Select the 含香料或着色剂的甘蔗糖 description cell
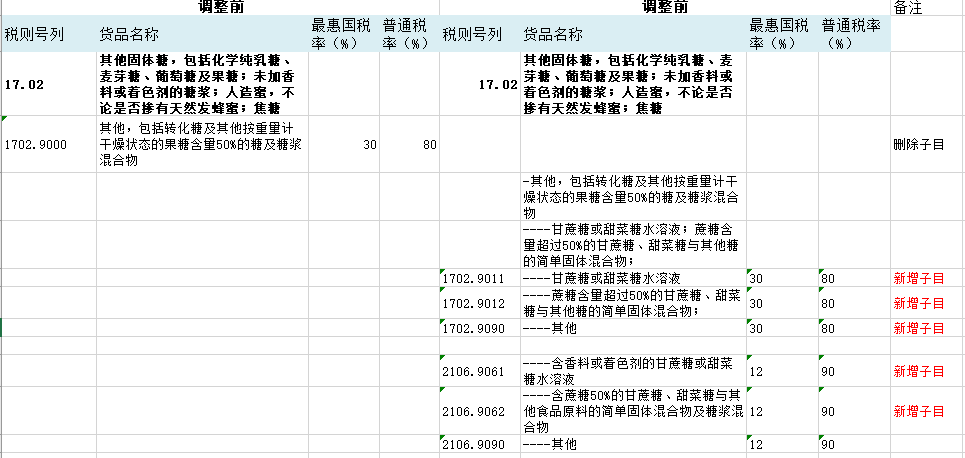 pyautogui.click(x=632, y=371)
